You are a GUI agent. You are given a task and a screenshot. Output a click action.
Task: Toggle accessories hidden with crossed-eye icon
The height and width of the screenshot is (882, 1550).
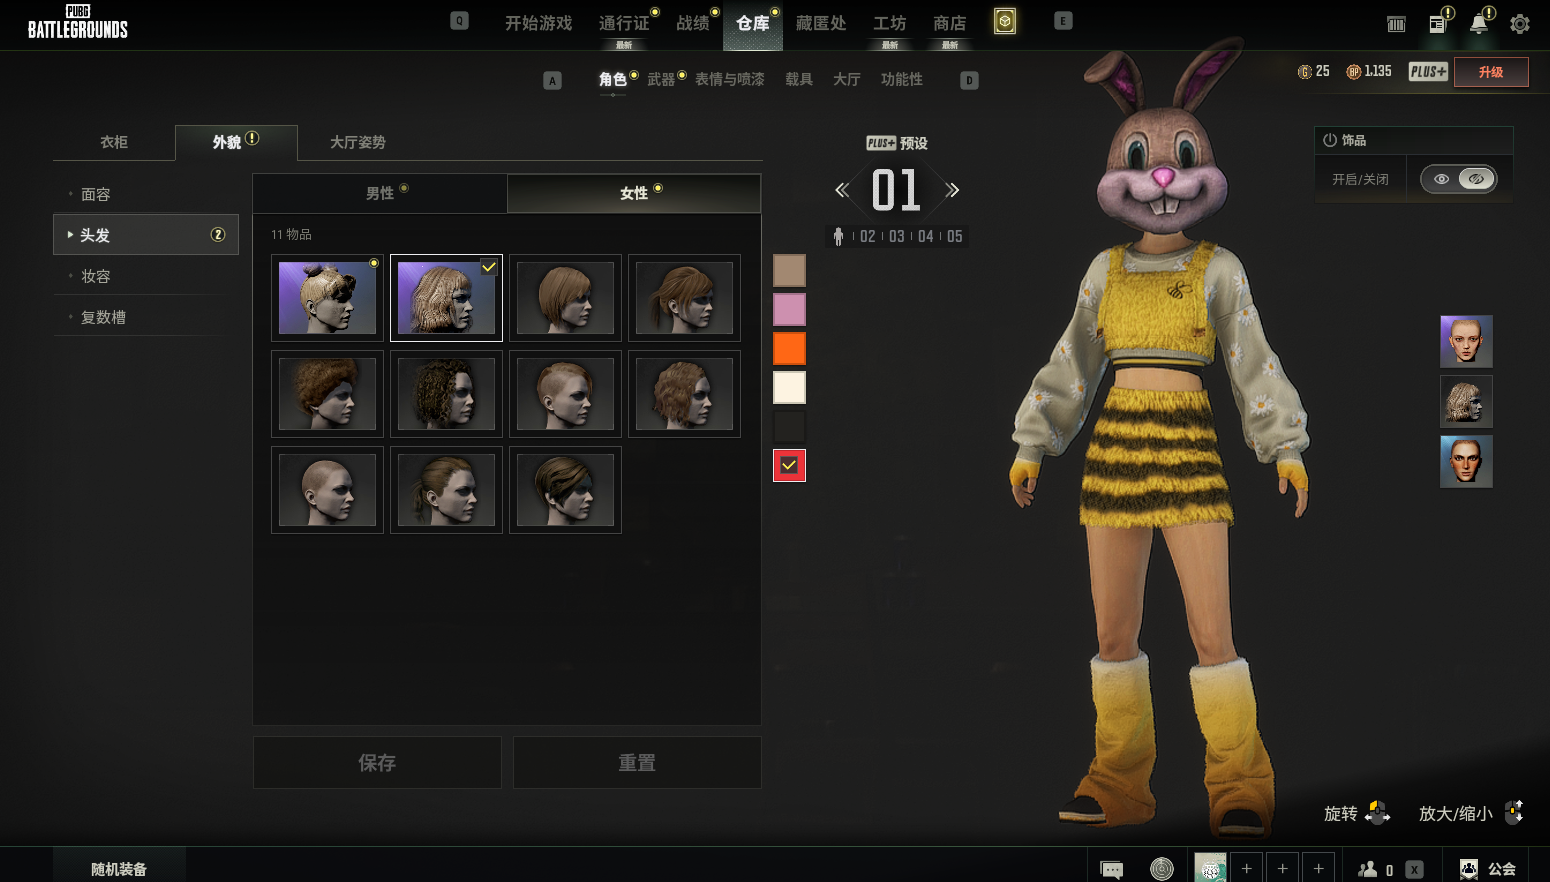[1476, 179]
